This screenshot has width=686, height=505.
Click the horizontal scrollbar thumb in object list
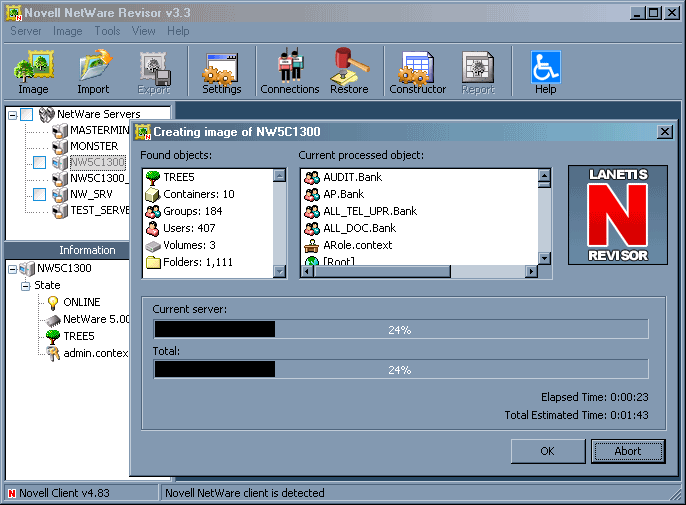[382, 272]
